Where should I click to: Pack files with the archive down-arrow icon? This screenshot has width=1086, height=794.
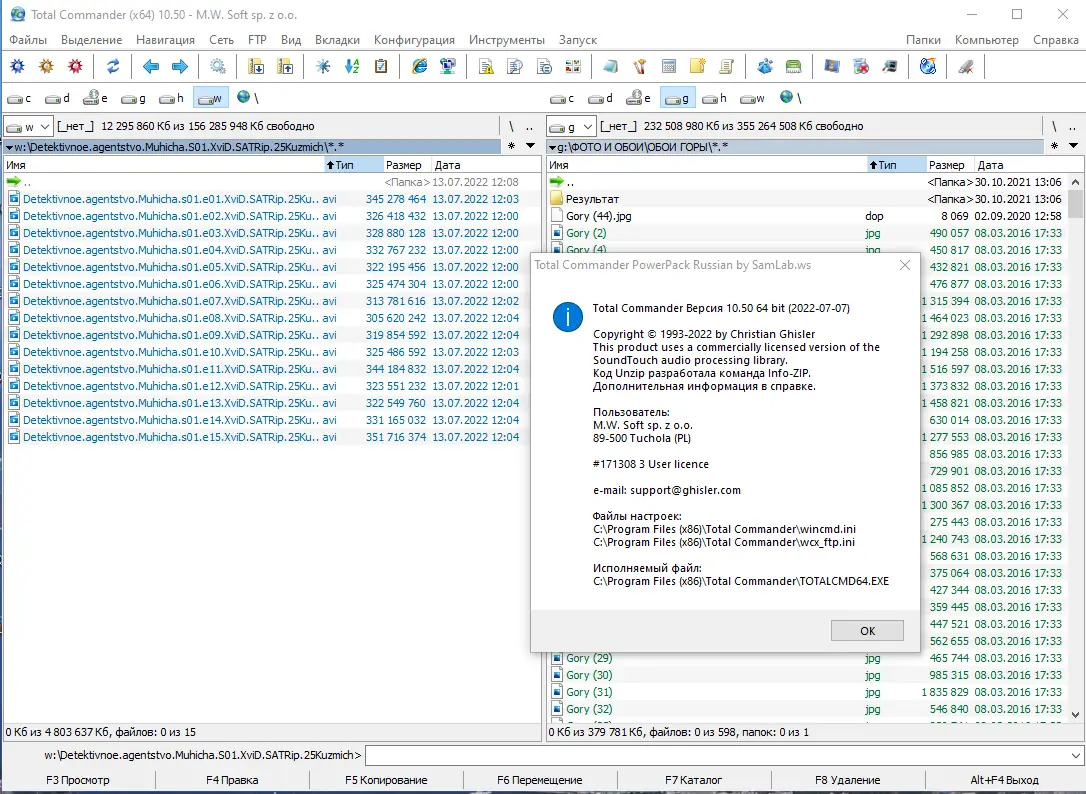pos(256,67)
